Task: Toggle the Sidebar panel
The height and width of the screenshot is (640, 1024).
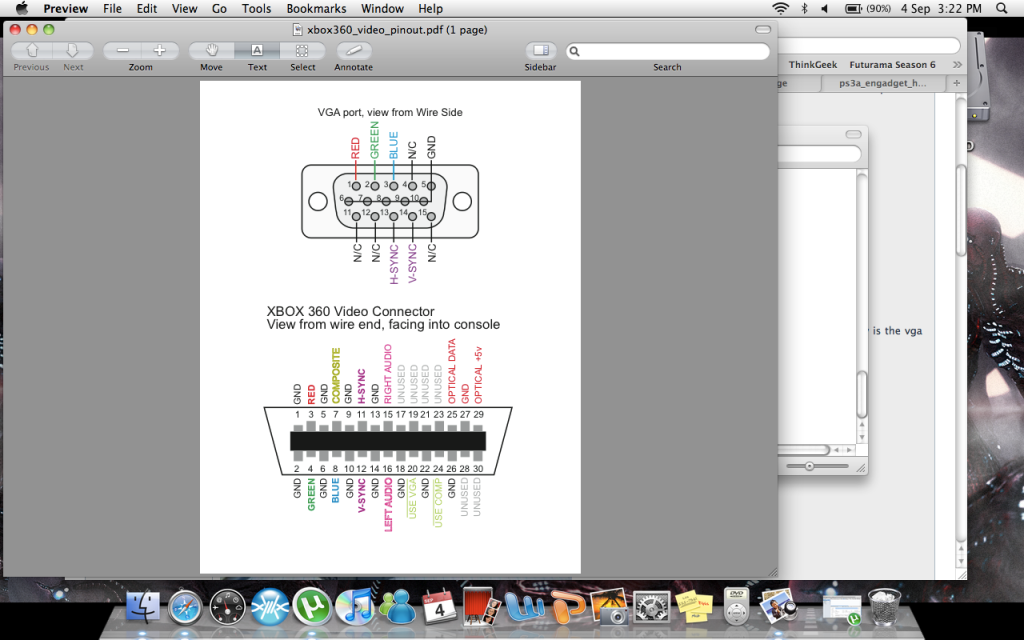Action: (x=541, y=51)
